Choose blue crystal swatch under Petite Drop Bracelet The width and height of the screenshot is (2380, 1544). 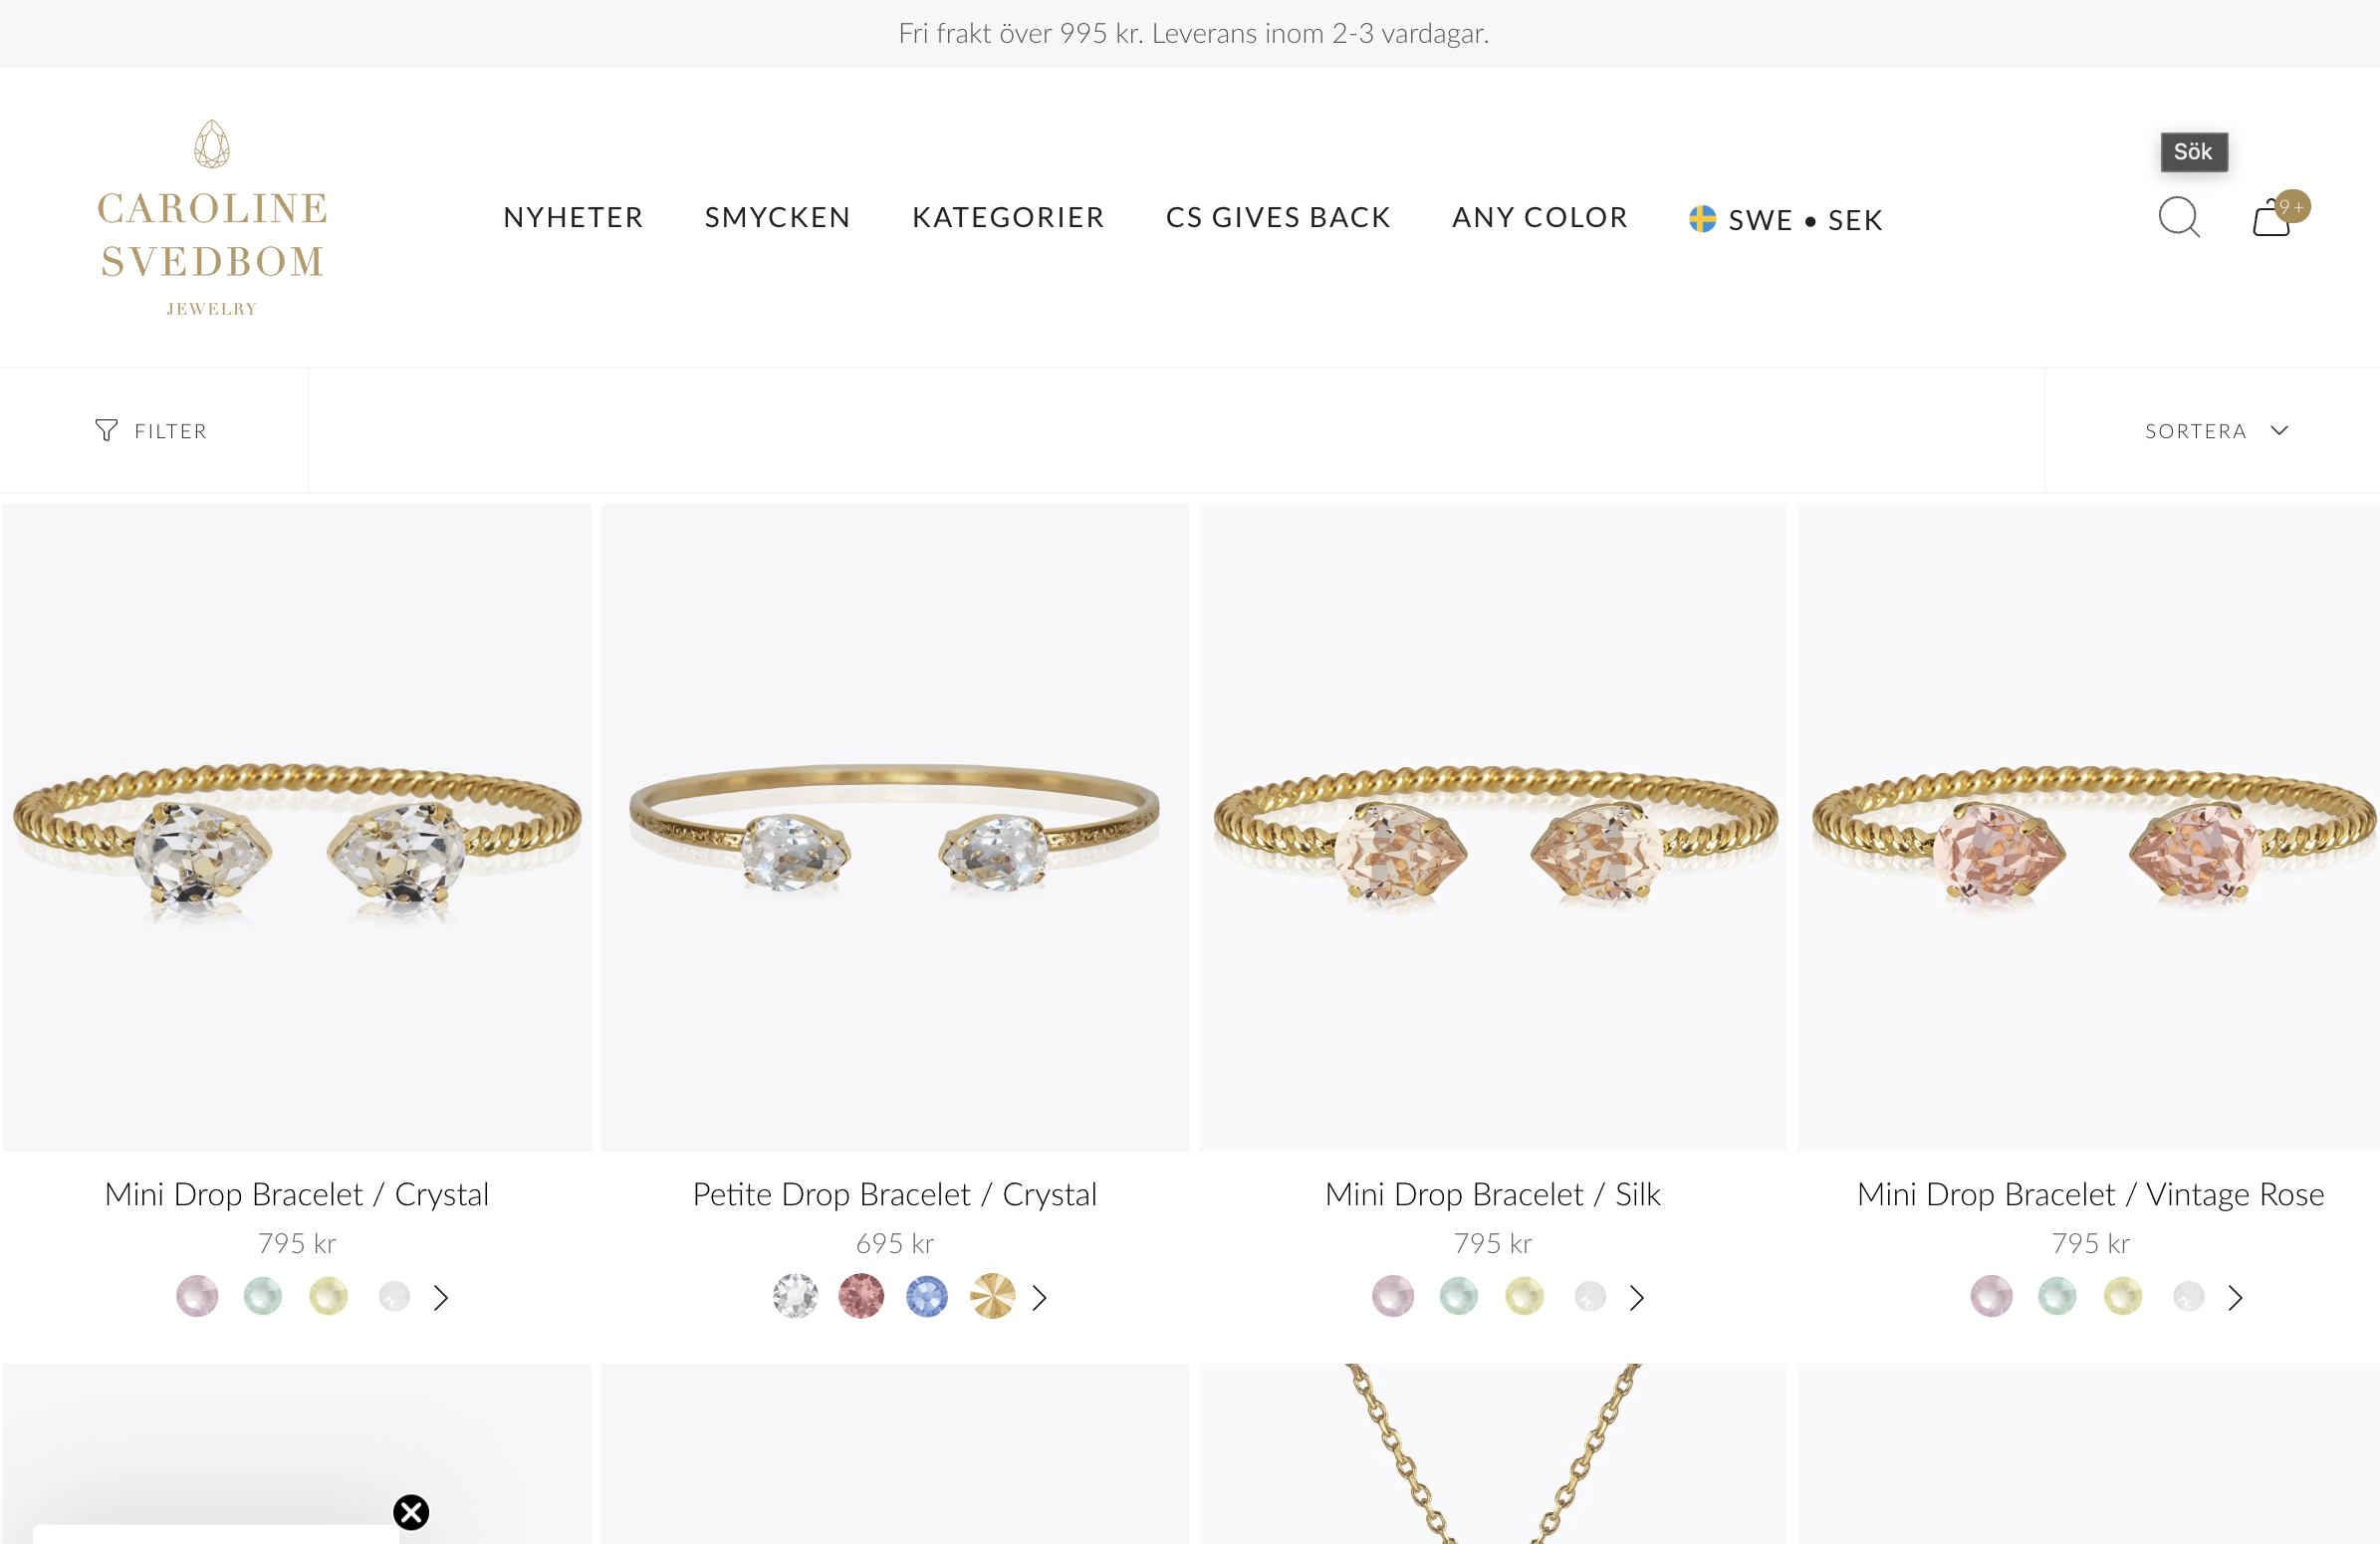926,1296
